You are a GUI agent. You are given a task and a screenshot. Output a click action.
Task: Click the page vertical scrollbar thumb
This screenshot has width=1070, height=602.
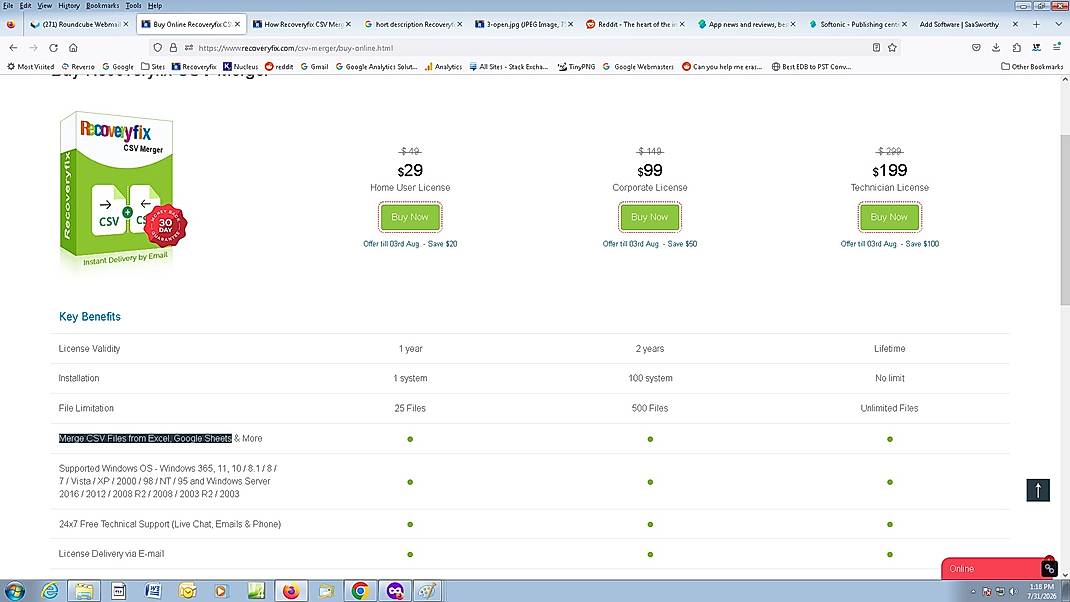coord(1065,220)
